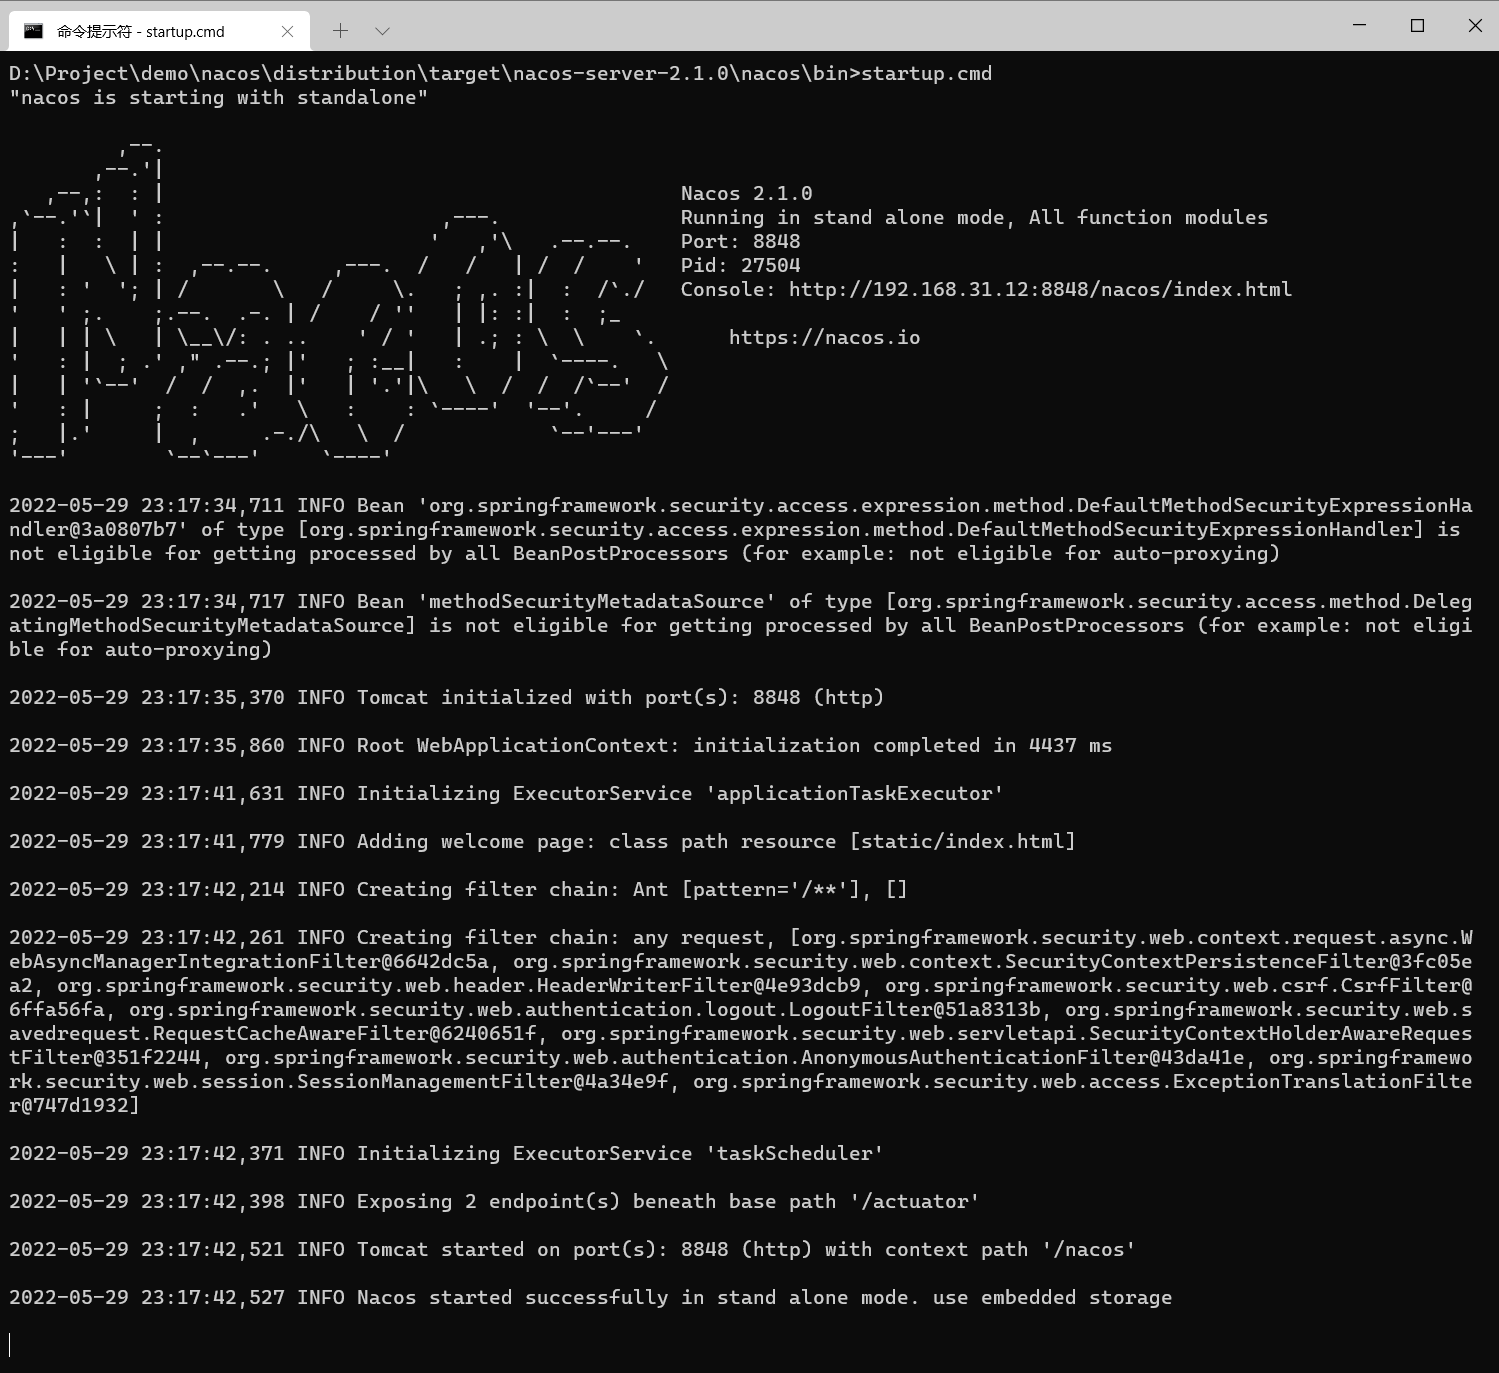Close the startup.cmd tab

point(288,31)
